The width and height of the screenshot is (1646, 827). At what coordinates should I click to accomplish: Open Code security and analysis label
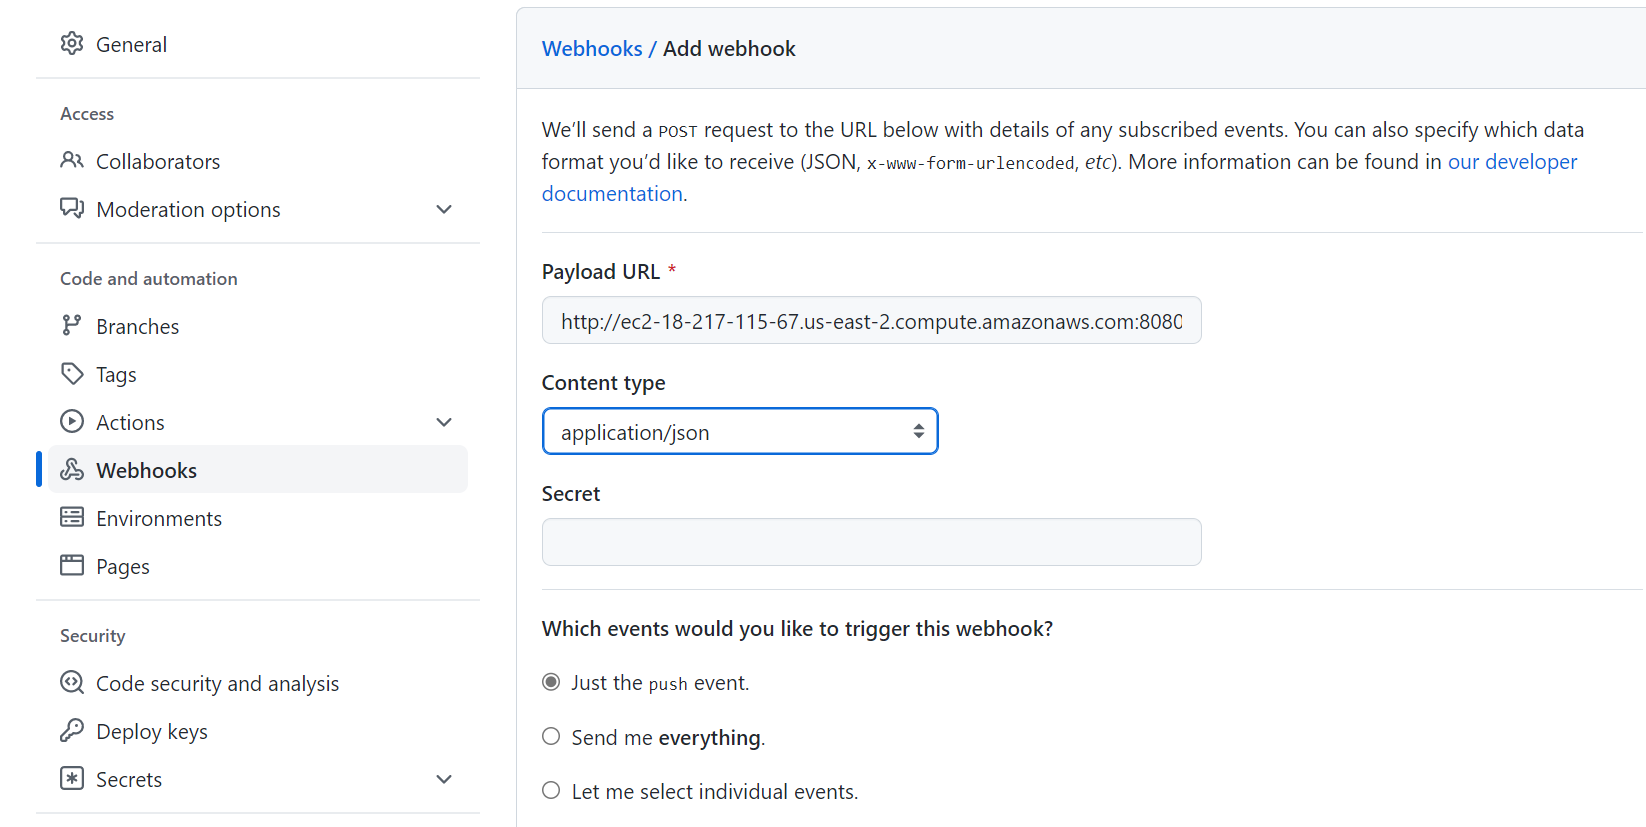pyautogui.click(x=218, y=684)
